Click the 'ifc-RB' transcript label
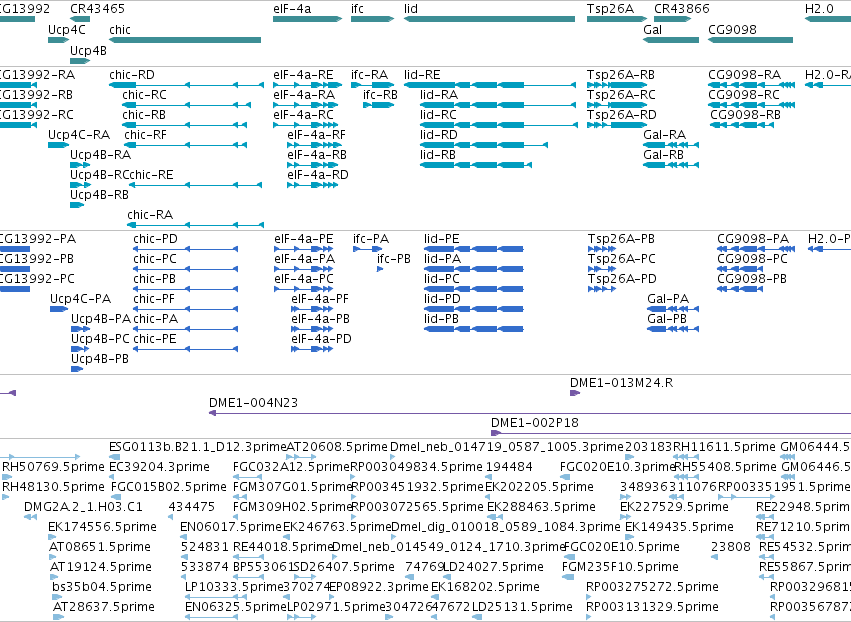Viewport: 851px width, 622px height. coord(380,94)
